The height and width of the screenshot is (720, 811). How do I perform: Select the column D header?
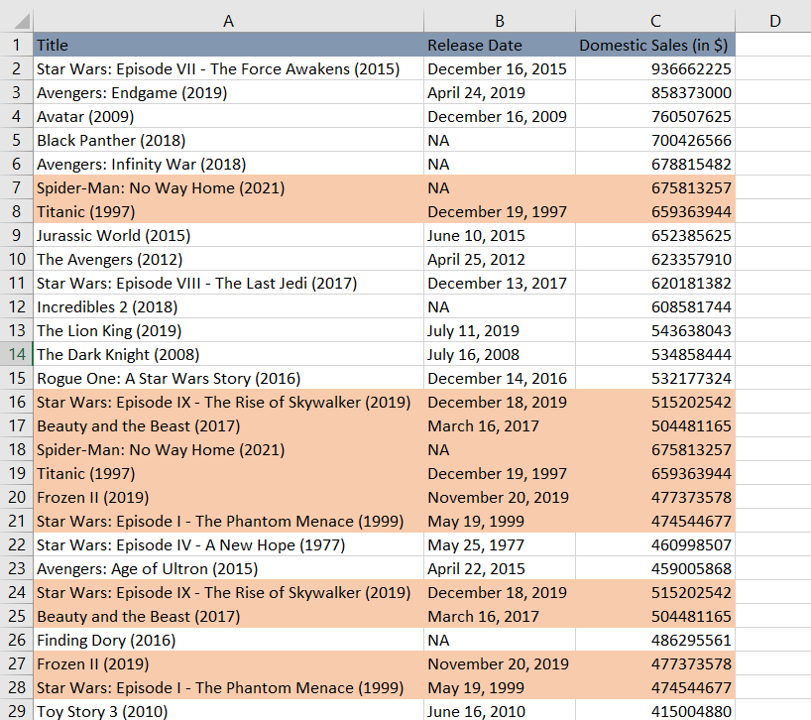coord(773,21)
